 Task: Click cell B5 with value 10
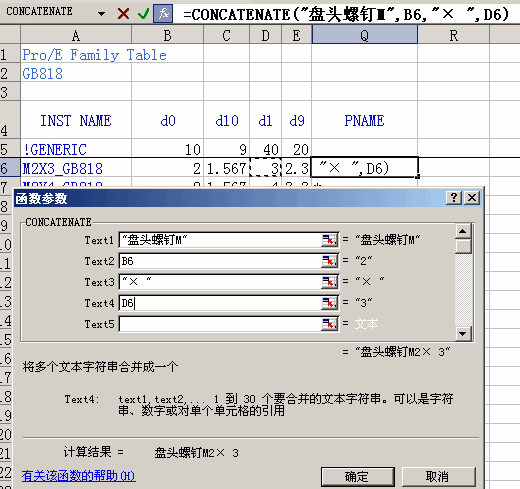click(167, 149)
